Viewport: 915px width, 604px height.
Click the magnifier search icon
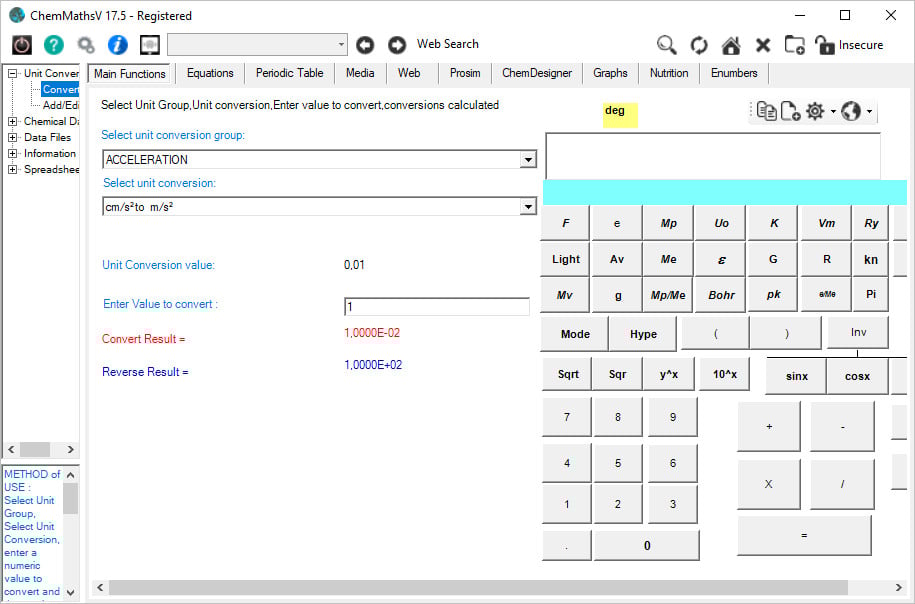(666, 45)
